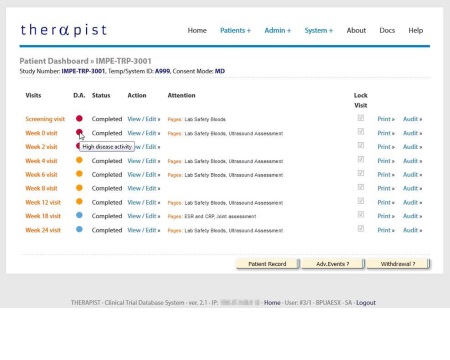Open the Week 0 visit link
Screen dimensions: 450x360
(x=41, y=133)
